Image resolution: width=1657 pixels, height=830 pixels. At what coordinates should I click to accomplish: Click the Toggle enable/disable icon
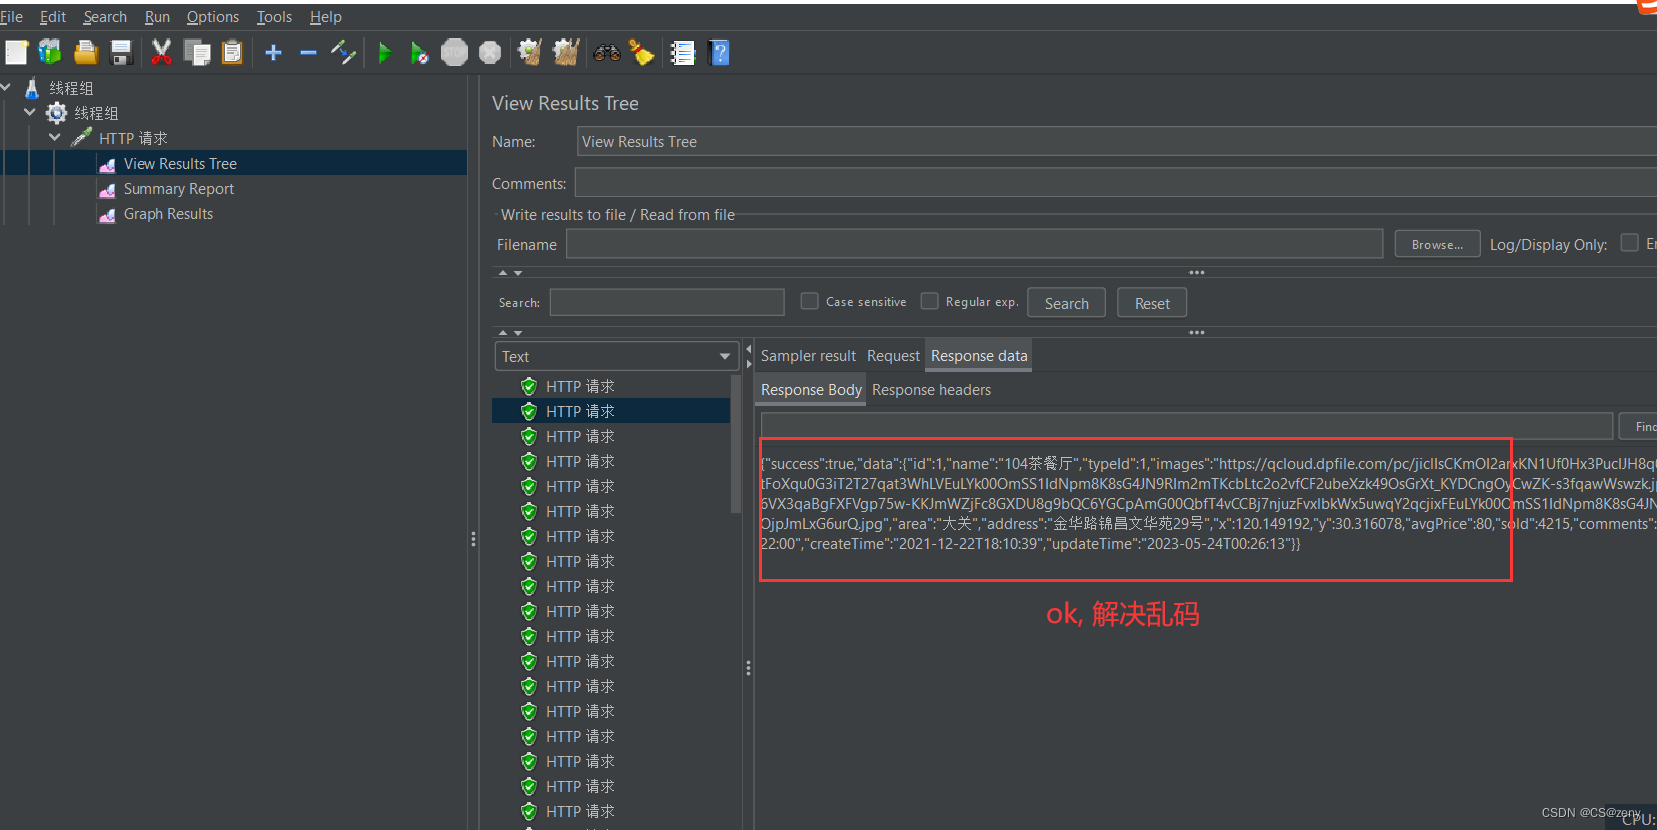[343, 52]
